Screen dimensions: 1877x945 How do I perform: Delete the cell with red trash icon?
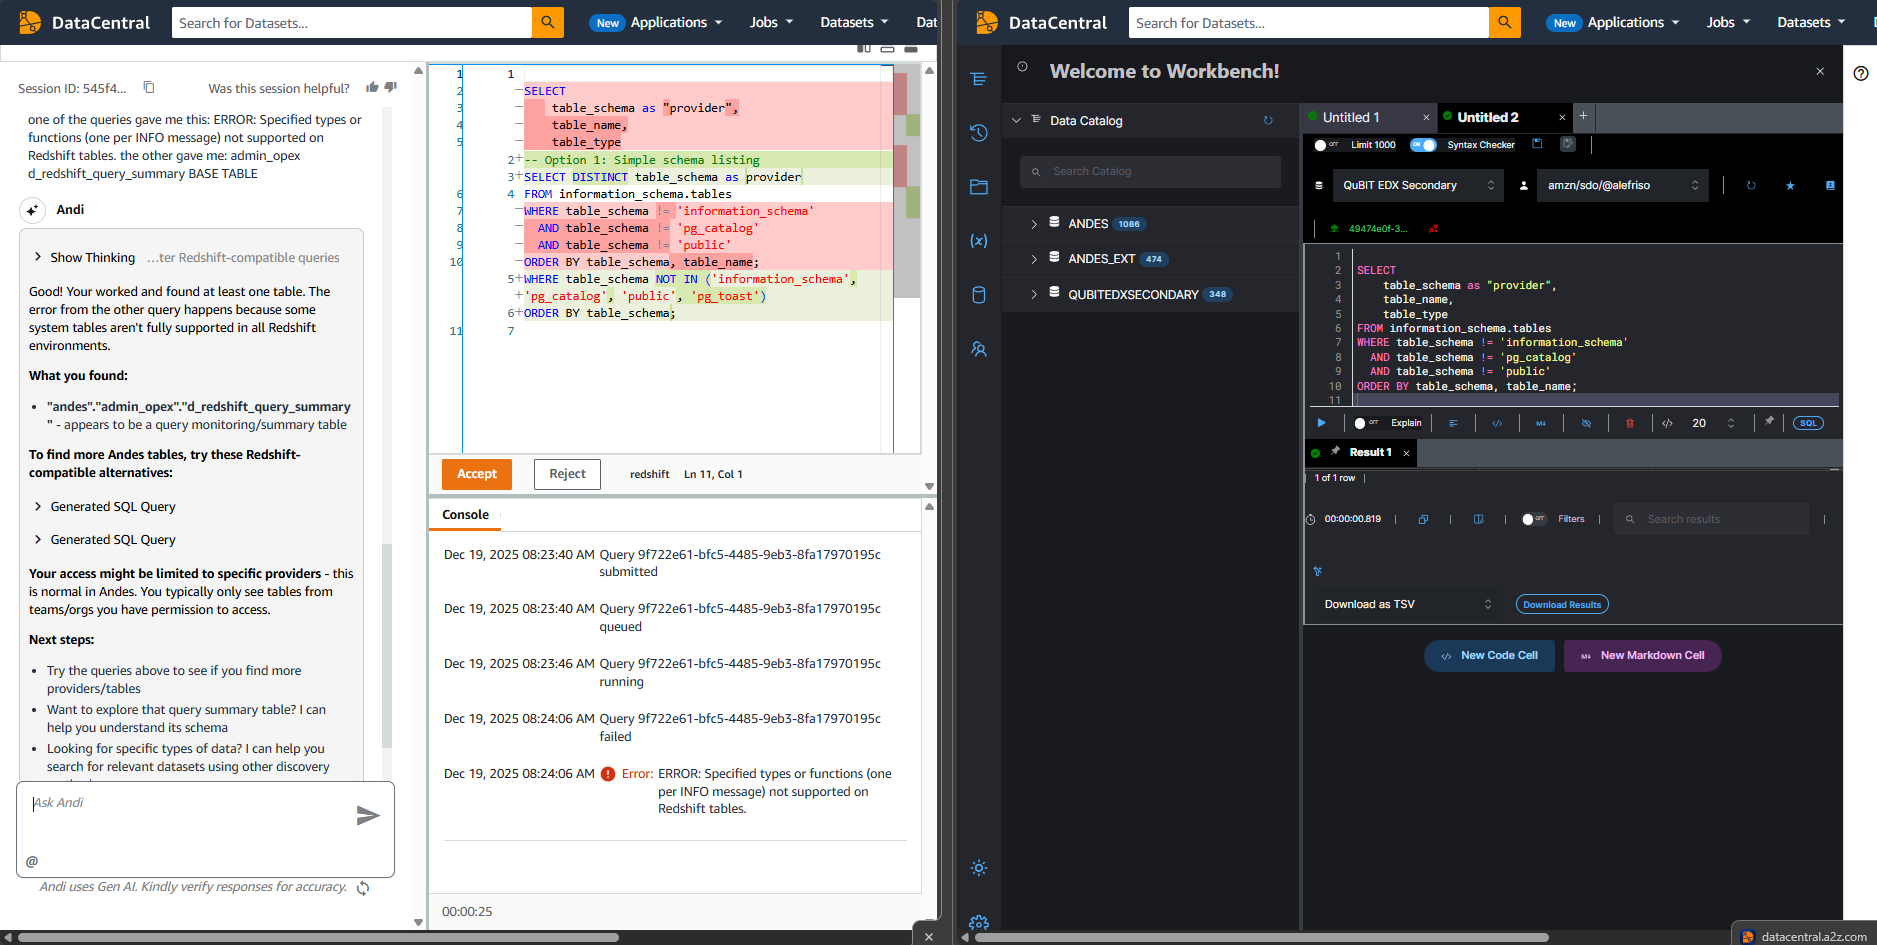pyautogui.click(x=1630, y=423)
